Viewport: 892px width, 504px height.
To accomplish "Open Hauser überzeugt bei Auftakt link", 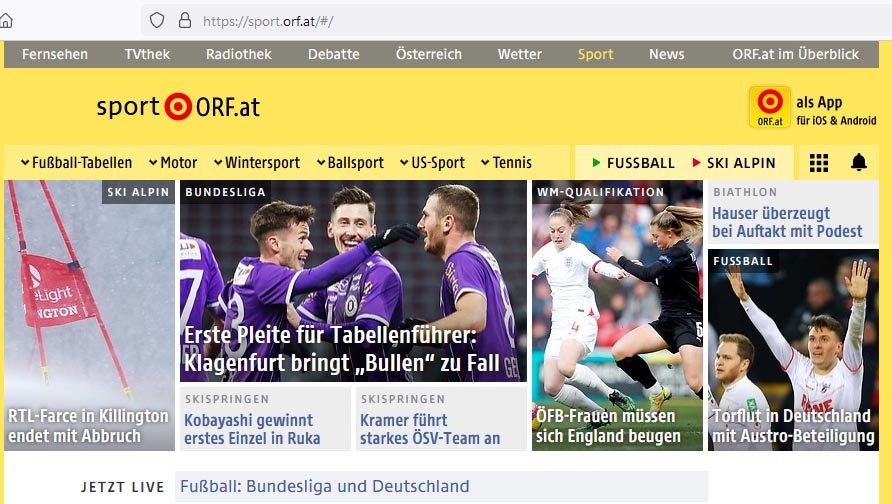I will [x=787, y=222].
